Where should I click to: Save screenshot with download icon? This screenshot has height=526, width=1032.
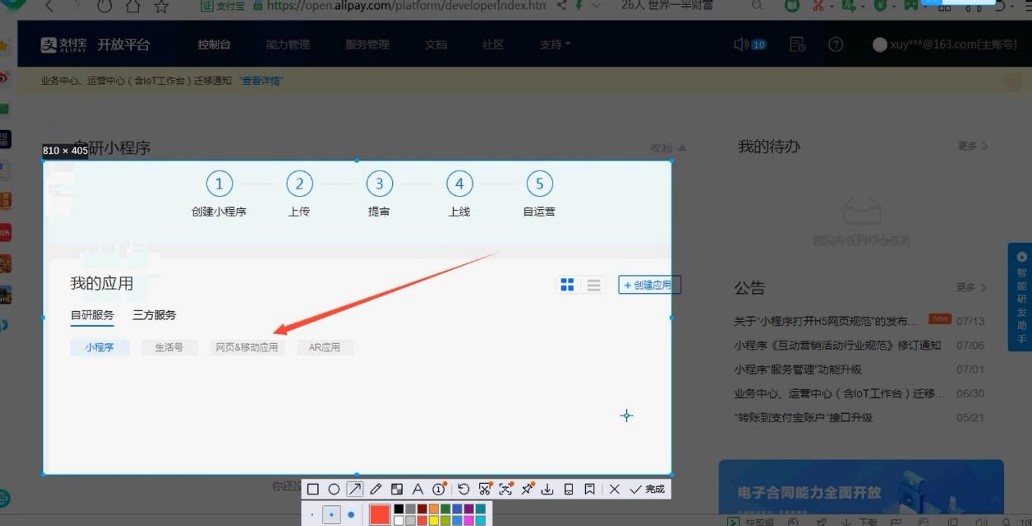[x=548, y=489]
